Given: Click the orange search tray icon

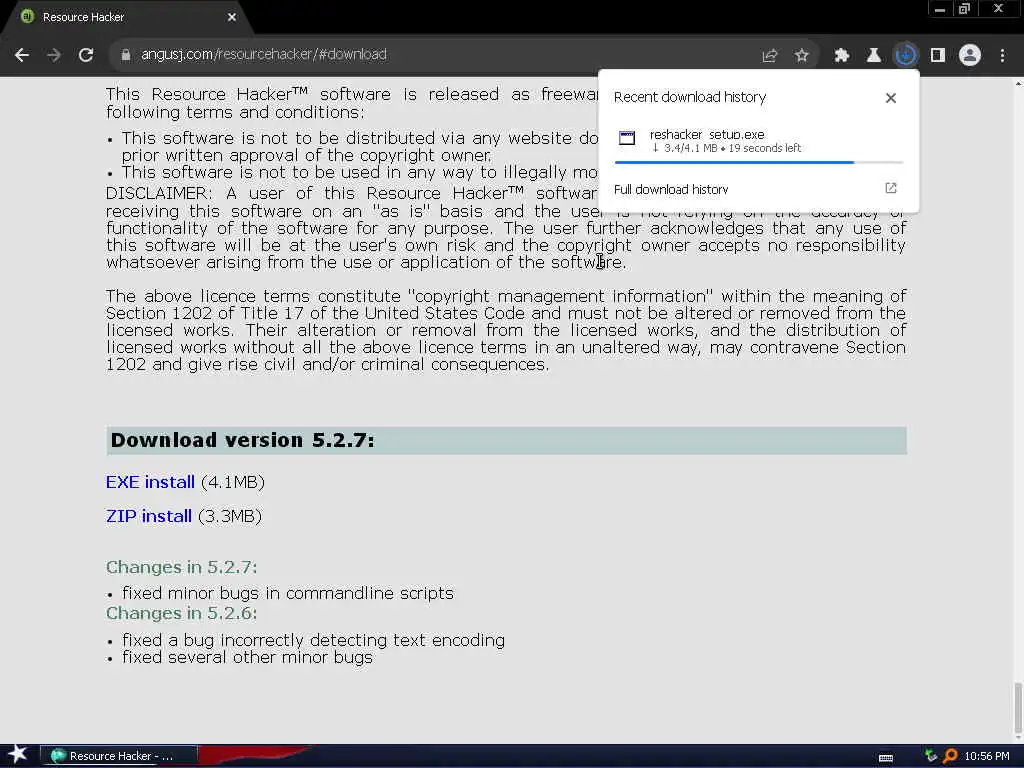Looking at the screenshot, I should pyautogui.click(x=950, y=756).
